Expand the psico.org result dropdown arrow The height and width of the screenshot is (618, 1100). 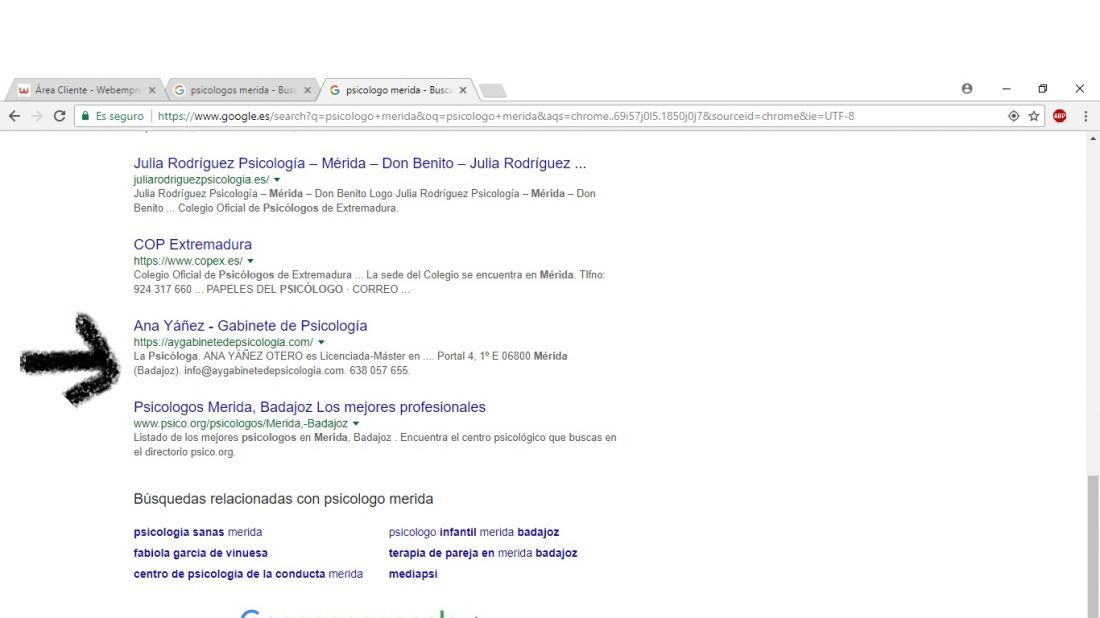point(356,424)
